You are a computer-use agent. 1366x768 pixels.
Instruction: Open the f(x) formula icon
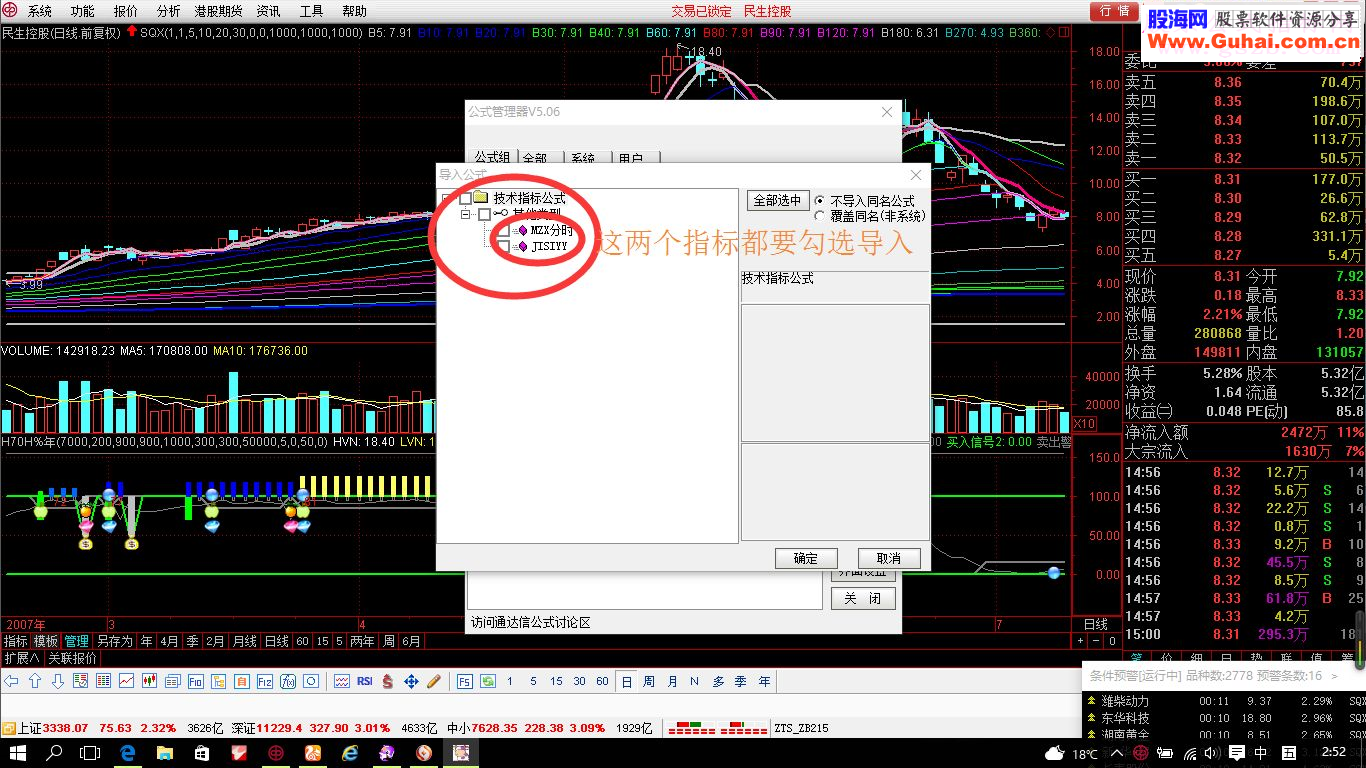click(x=288, y=681)
